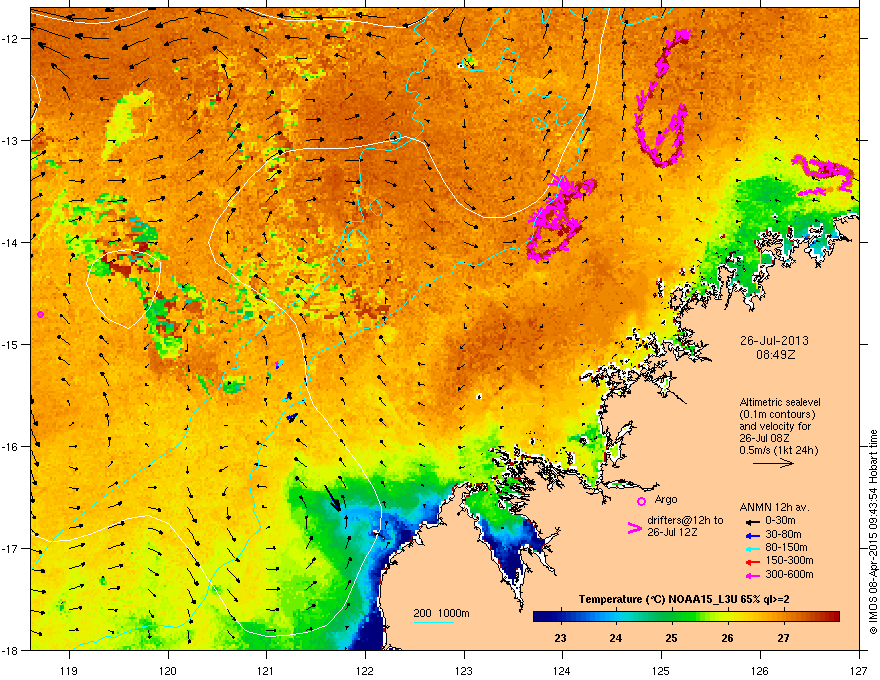This screenshot has width=880, height=680.
Task: Click the green part of the colorbar above the 25 label
Action: point(672,617)
